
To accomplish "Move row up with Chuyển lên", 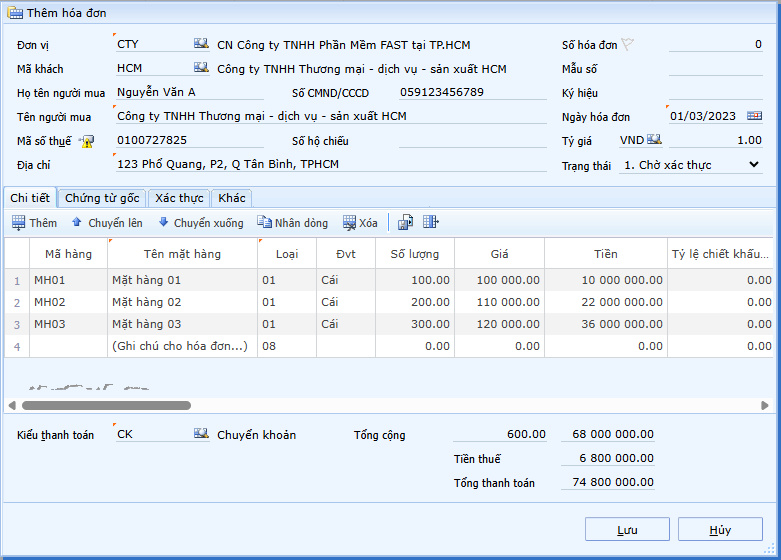I will point(106,223).
